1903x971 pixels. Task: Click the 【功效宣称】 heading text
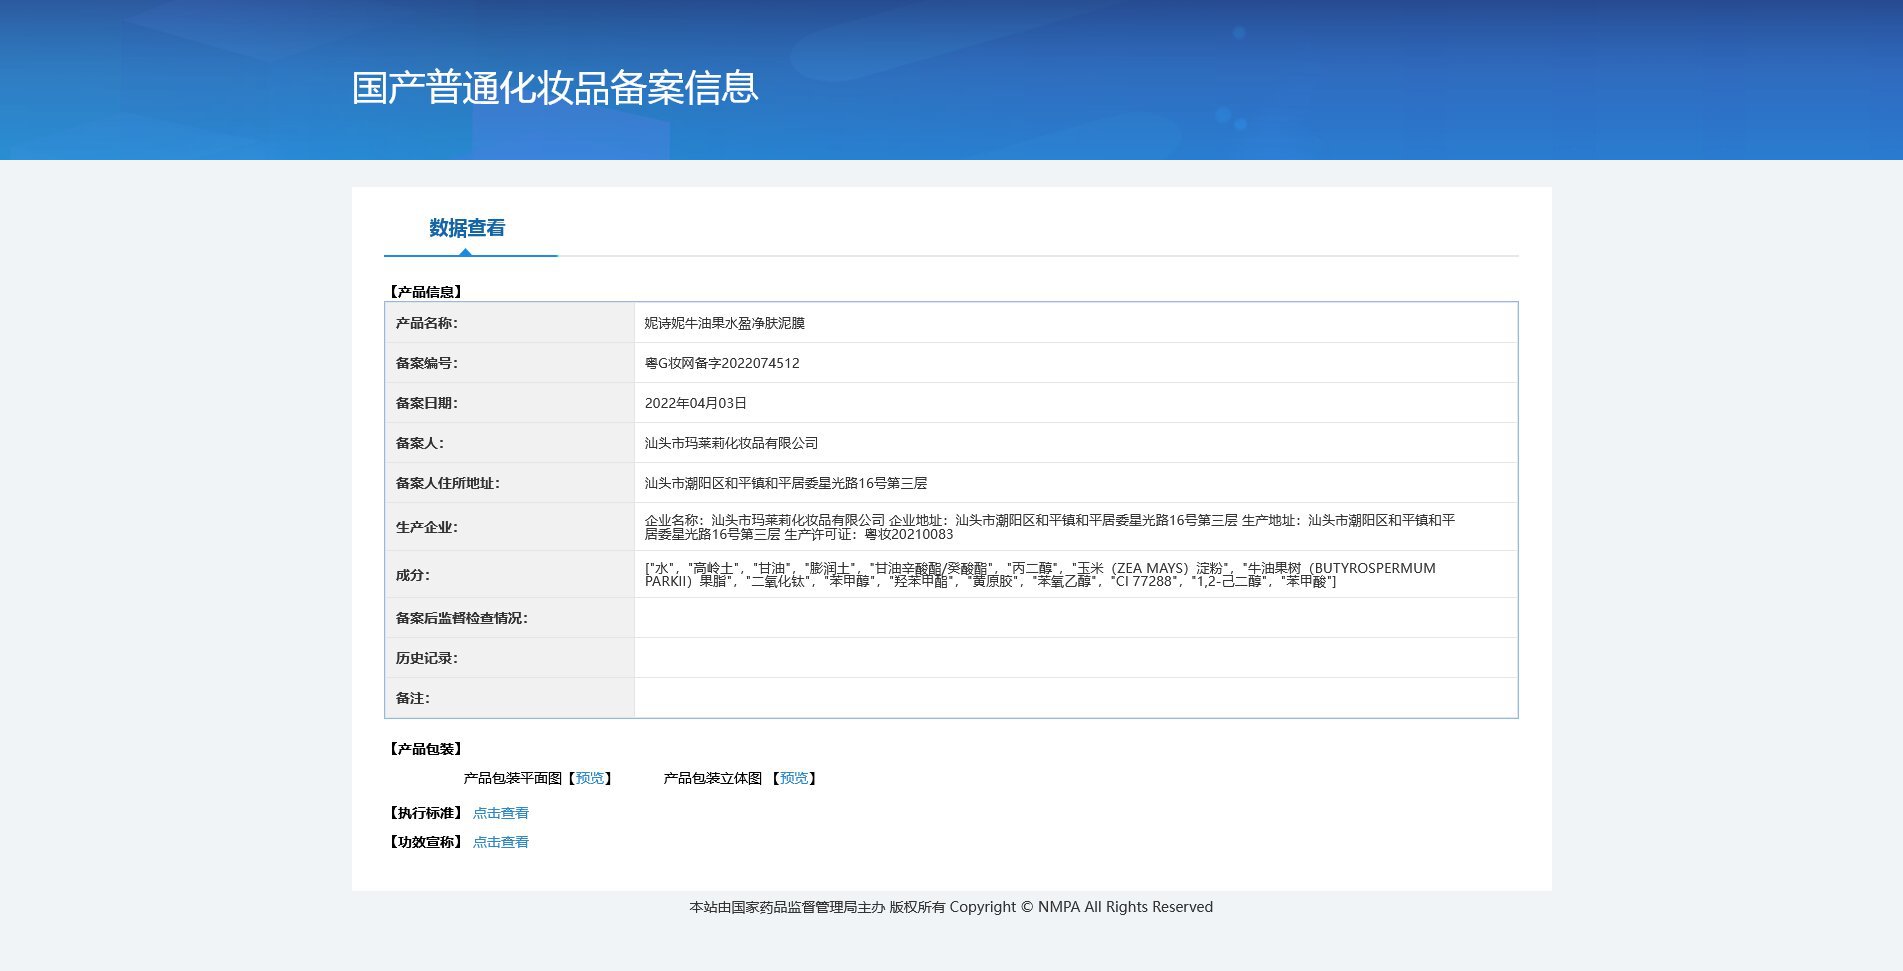[x=426, y=842]
